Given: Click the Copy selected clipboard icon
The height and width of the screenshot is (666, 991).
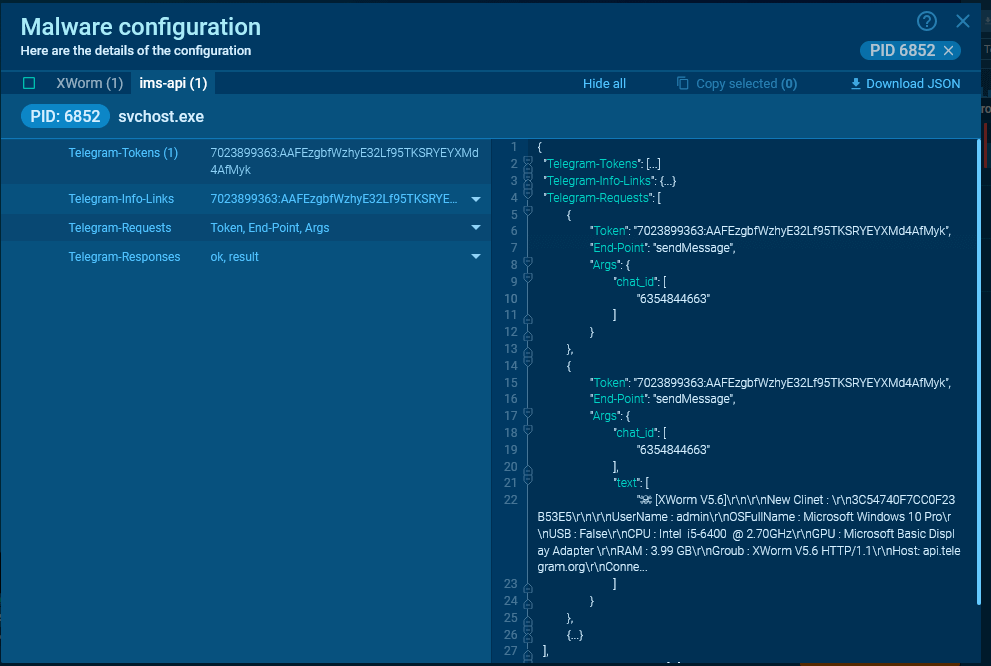Looking at the screenshot, I should point(683,83).
